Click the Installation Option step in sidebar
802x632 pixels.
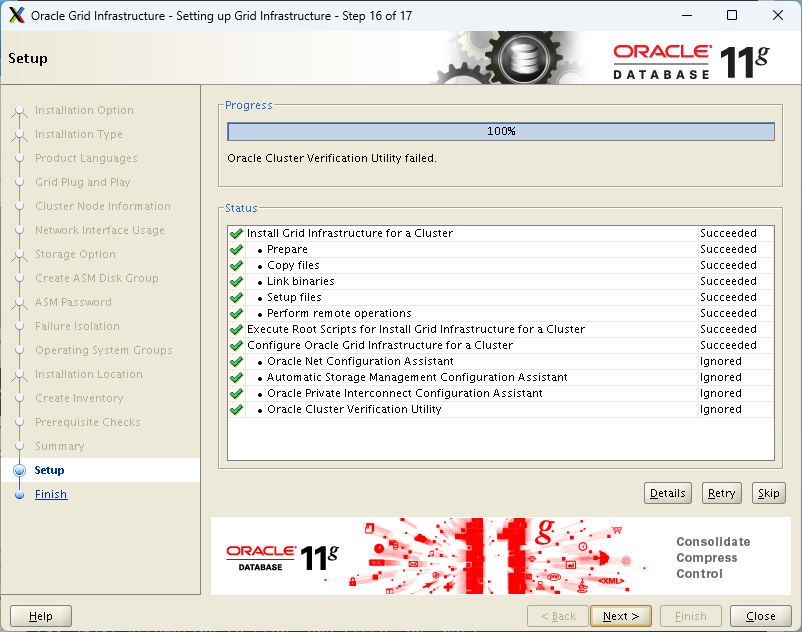(x=84, y=110)
